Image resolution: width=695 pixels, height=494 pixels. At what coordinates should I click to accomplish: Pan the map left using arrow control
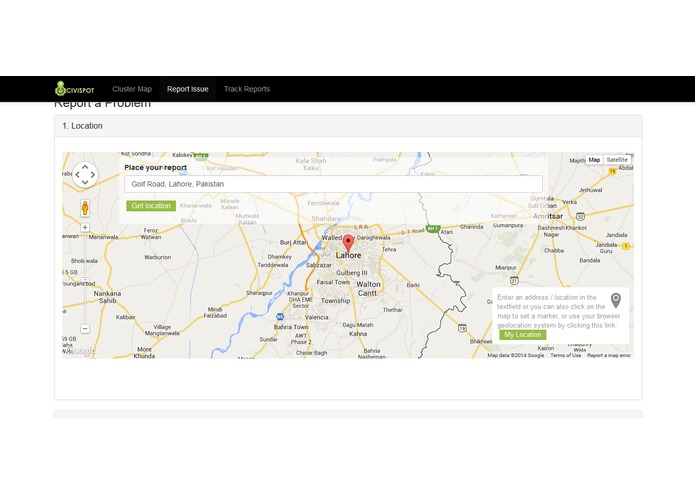pyautogui.click(x=78, y=175)
